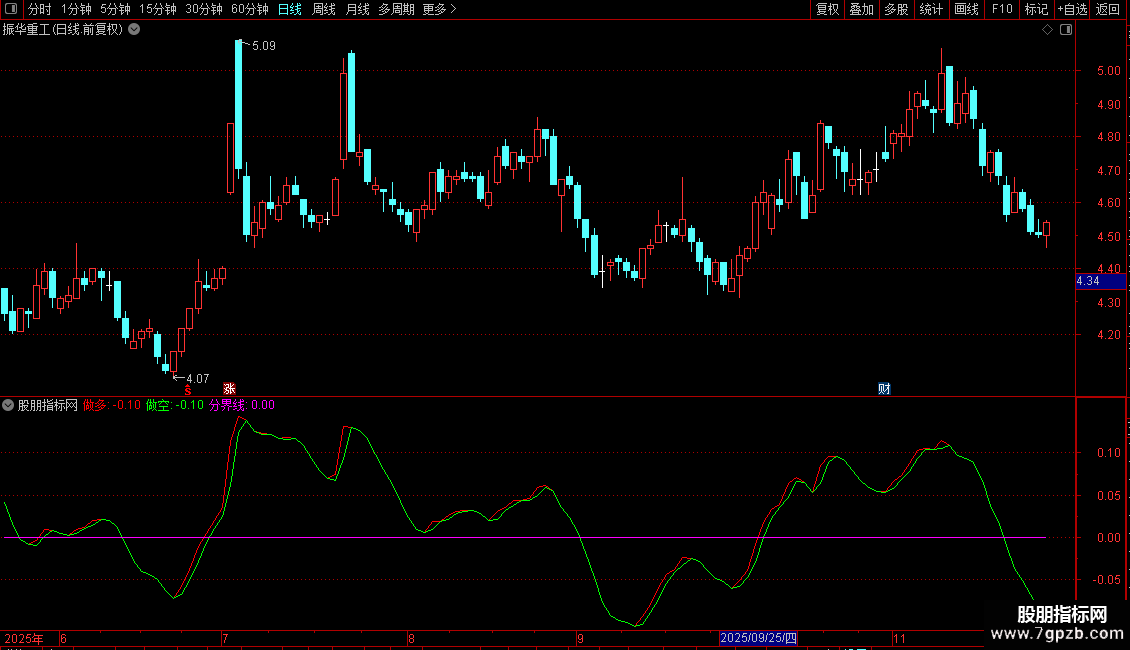Click the 5.09 high price label
The image size is (1130, 650).
coord(264,46)
